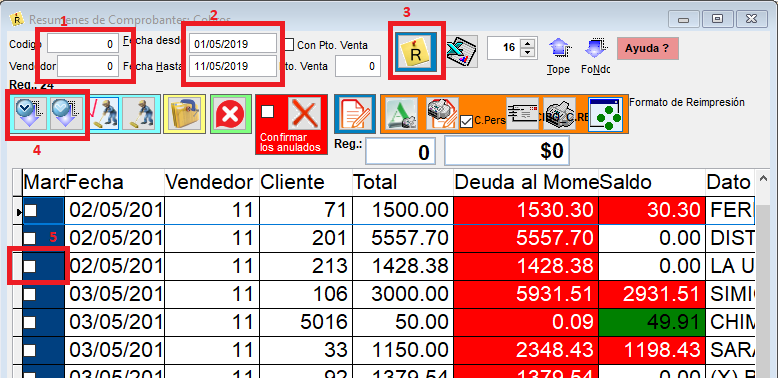Click the Ayuda ? help button
The width and height of the screenshot is (778, 378).
pyautogui.click(x=648, y=49)
